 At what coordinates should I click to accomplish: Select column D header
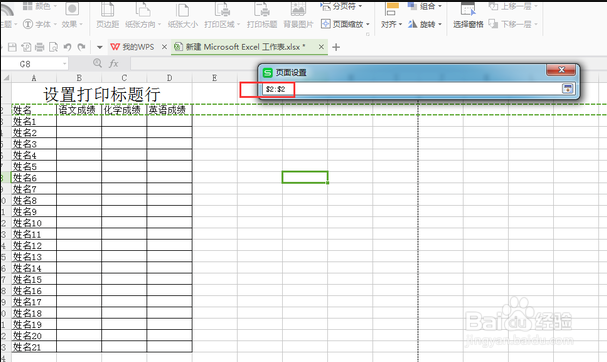pyautogui.click(x=170, y=78)
